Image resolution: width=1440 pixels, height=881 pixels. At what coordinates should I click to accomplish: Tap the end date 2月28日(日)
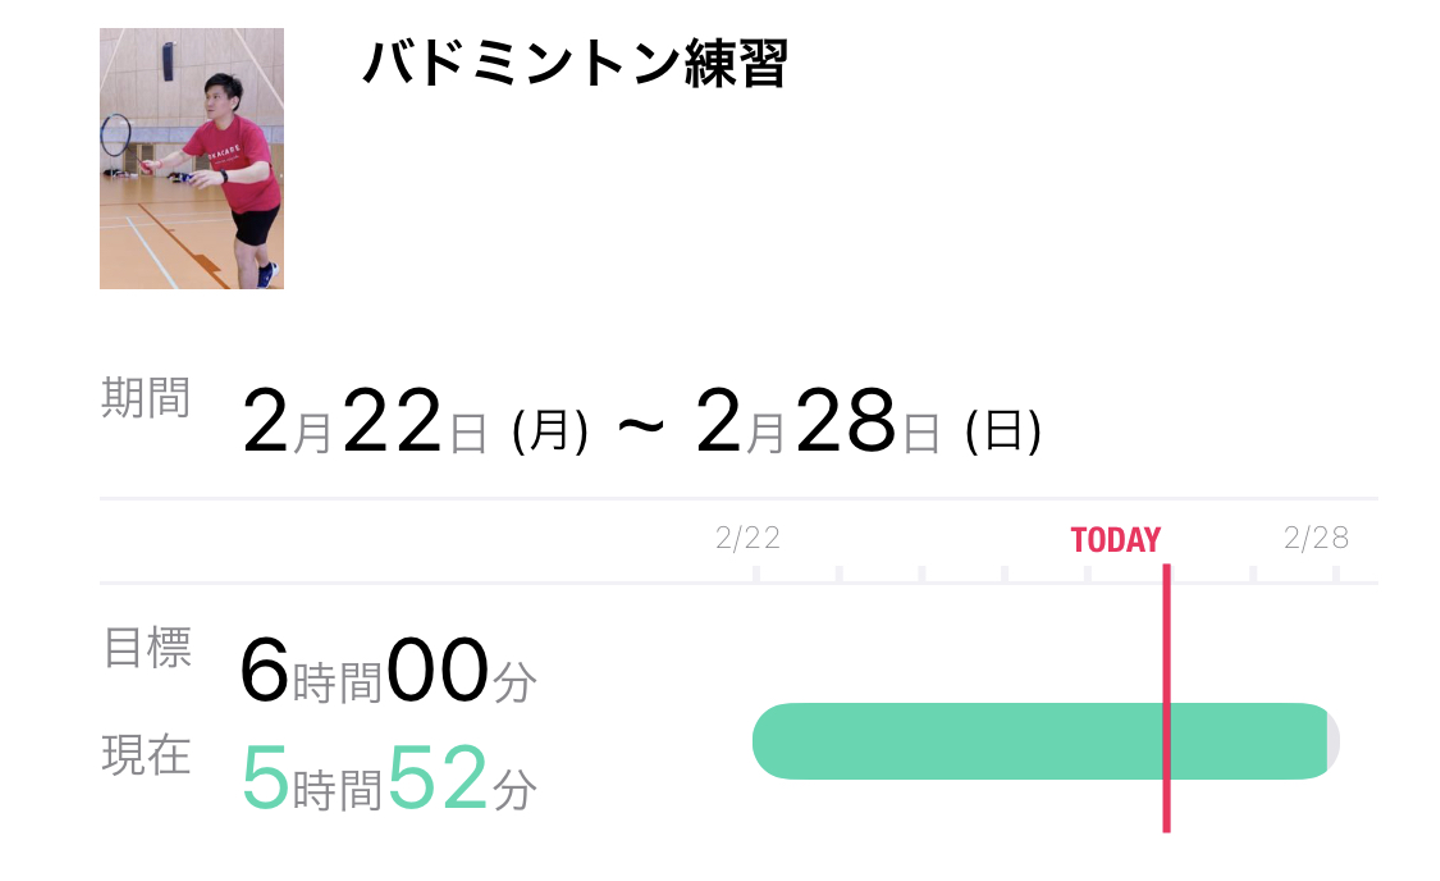click(x=868, y=423)
